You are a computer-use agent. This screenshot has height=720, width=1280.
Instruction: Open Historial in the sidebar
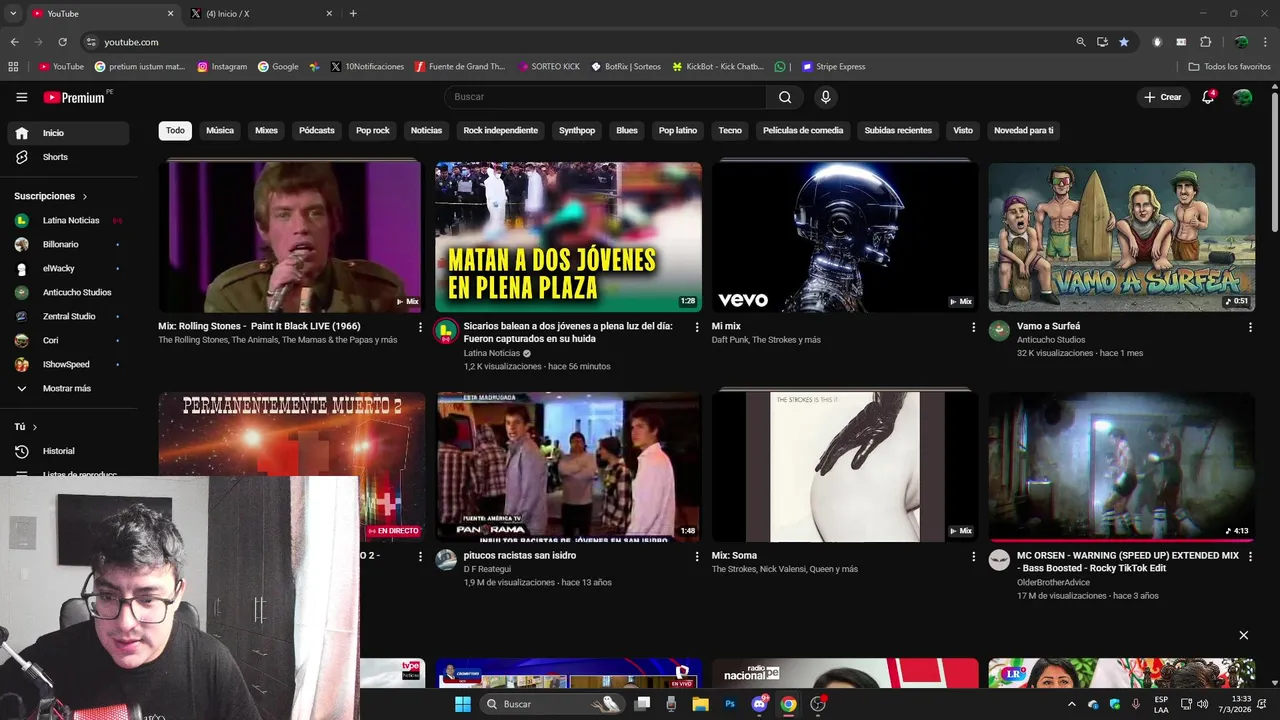[69, 451]
